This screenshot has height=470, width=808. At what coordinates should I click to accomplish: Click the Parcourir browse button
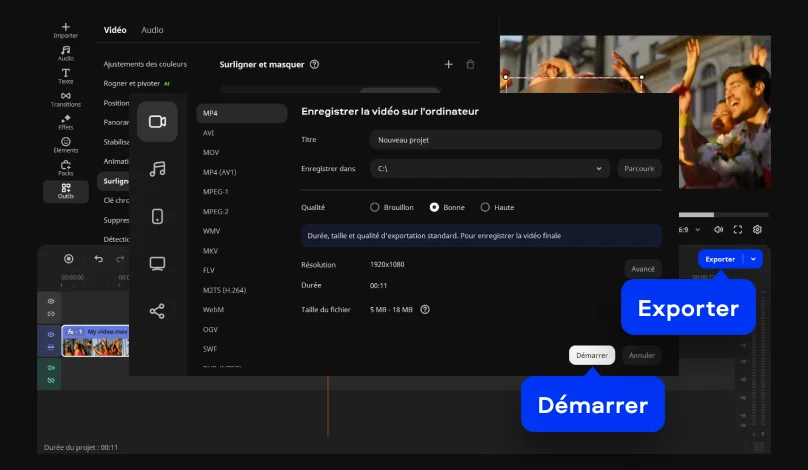point(639,169)
